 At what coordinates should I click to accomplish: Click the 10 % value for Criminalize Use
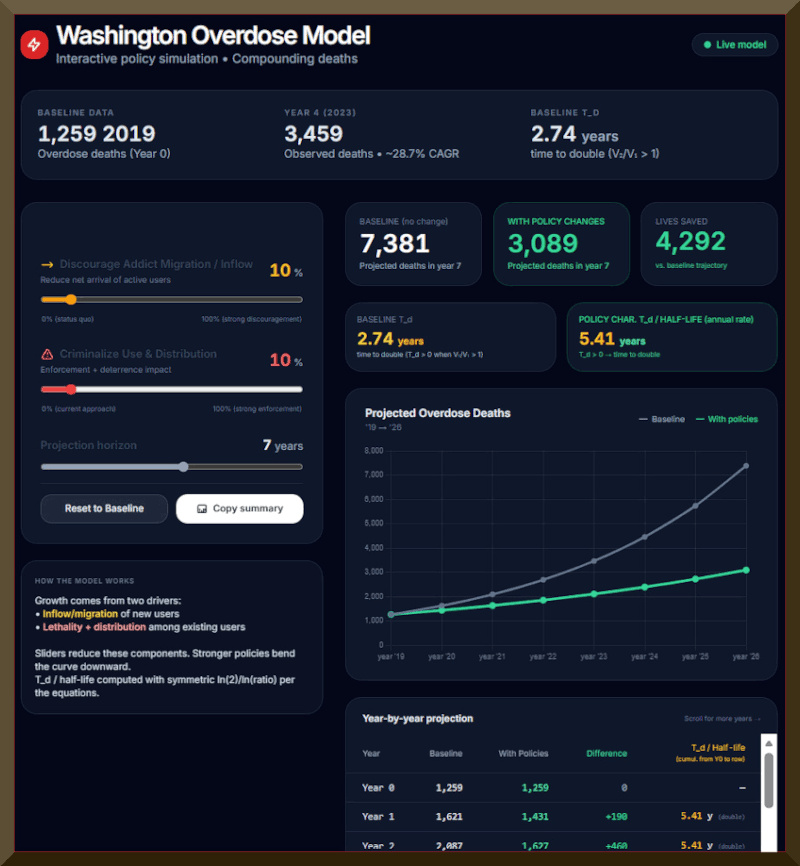[286, 361]
